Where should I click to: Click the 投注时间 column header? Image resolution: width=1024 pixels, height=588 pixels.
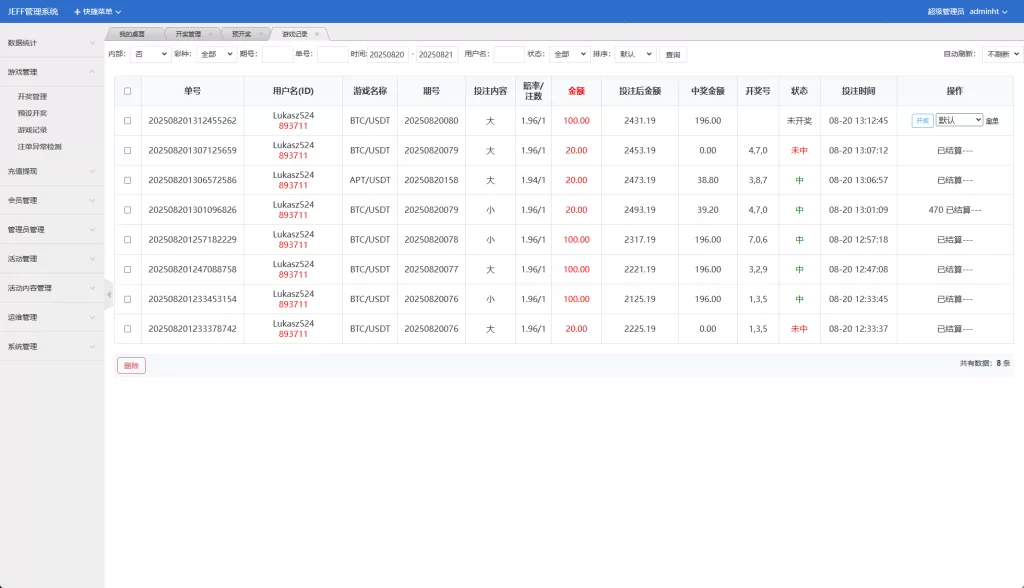[x=858, y=91]
